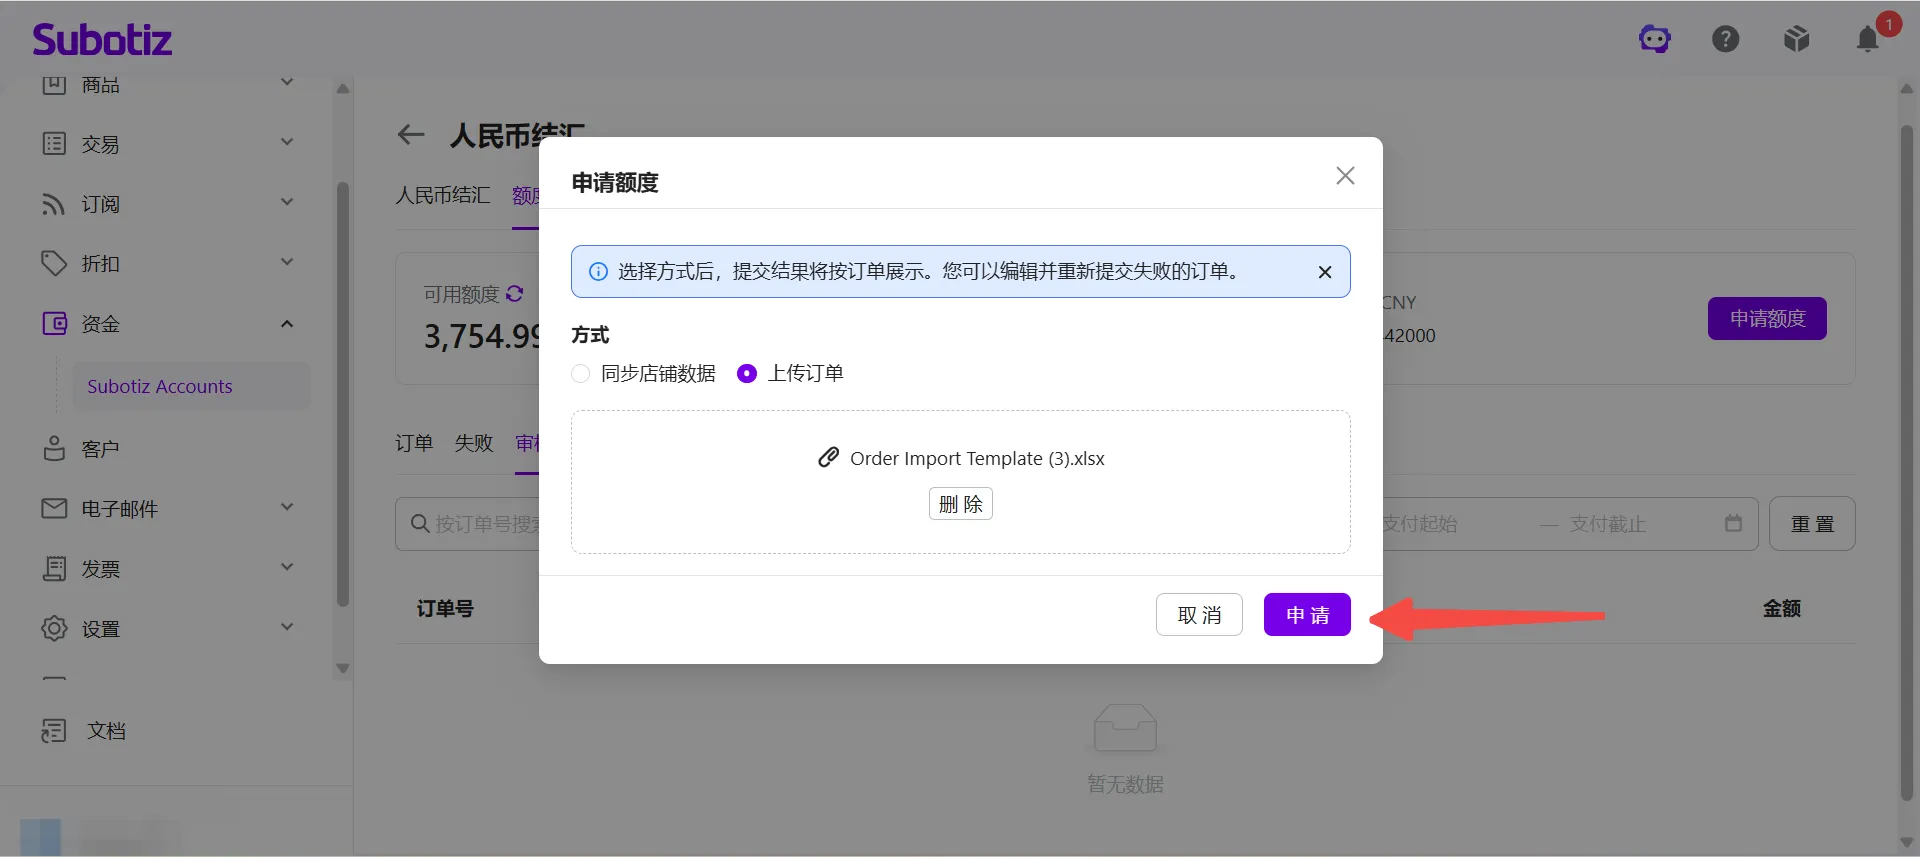Open 客户 in the sidebar
The width and height of the screenshot is (1920, 857).
(100, 449)
